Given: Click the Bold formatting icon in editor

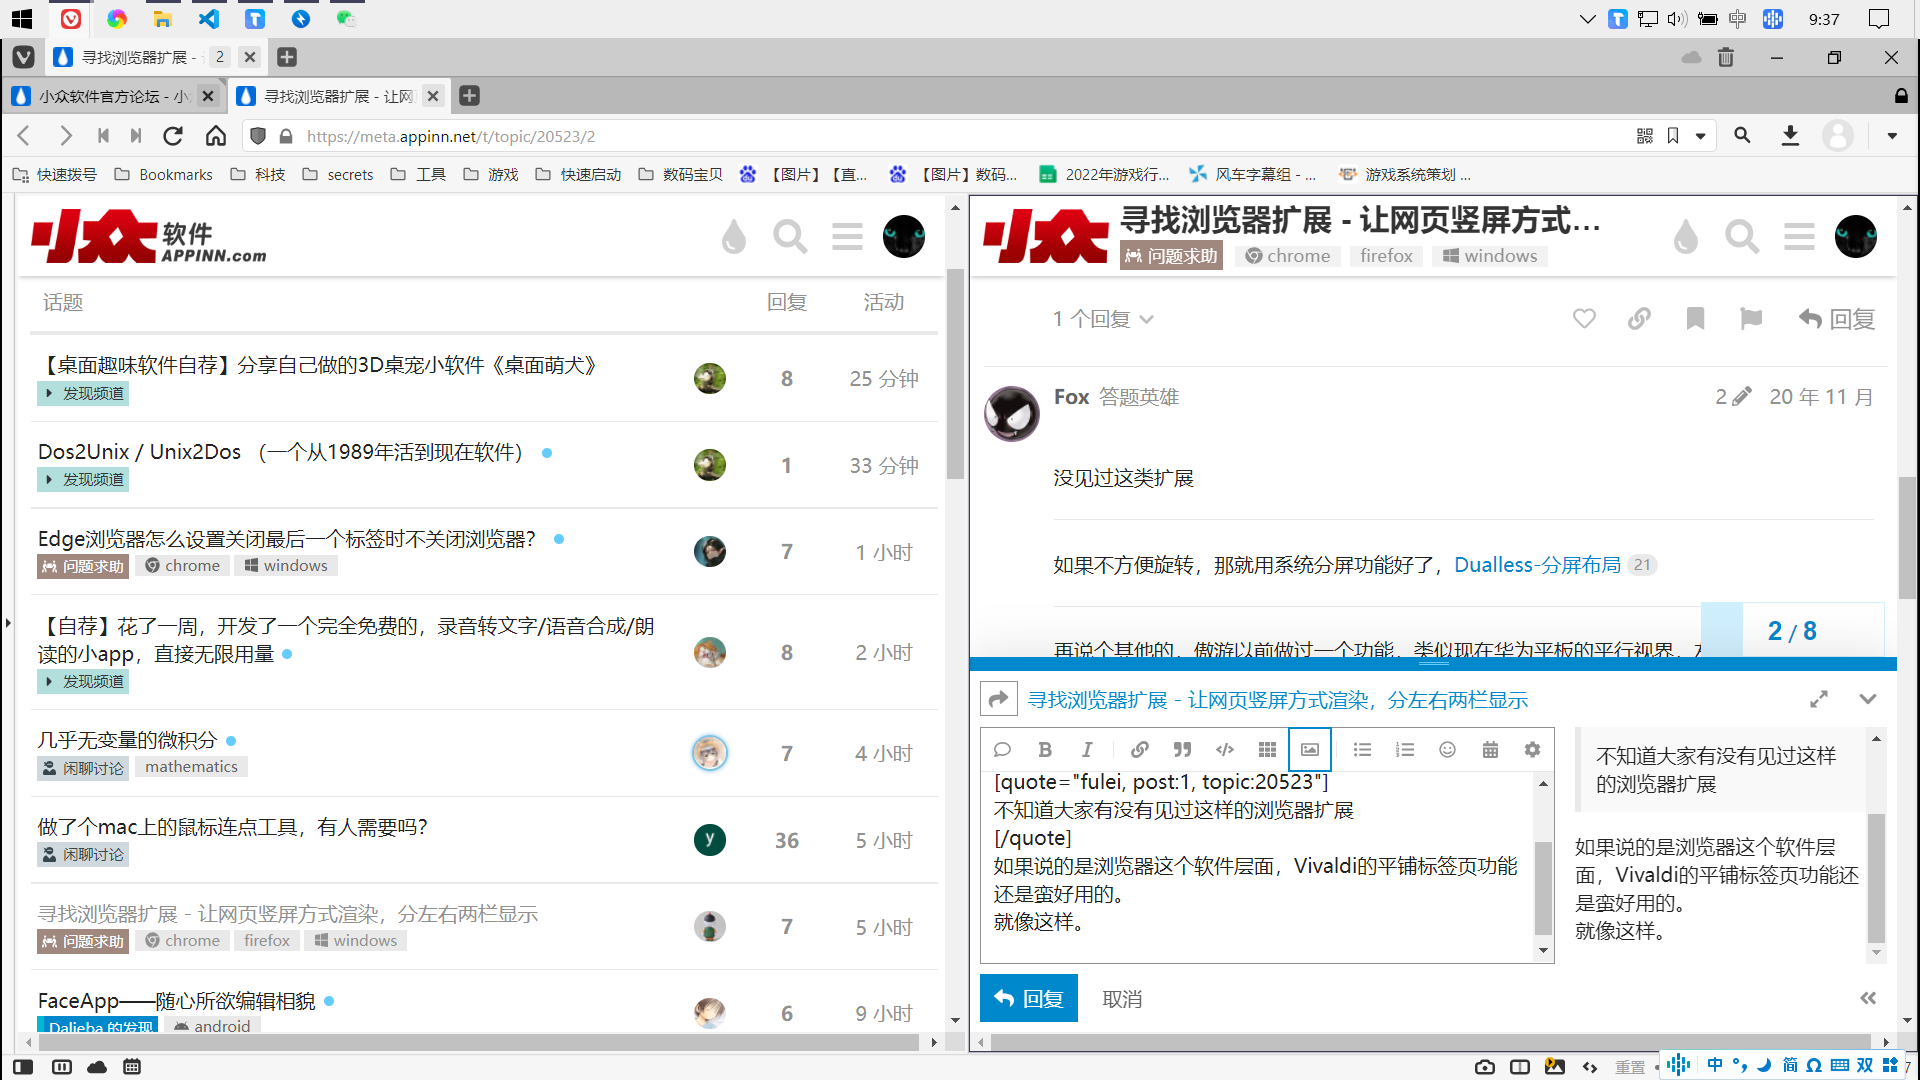Looking at the screenshot, I should [1045, 750].
